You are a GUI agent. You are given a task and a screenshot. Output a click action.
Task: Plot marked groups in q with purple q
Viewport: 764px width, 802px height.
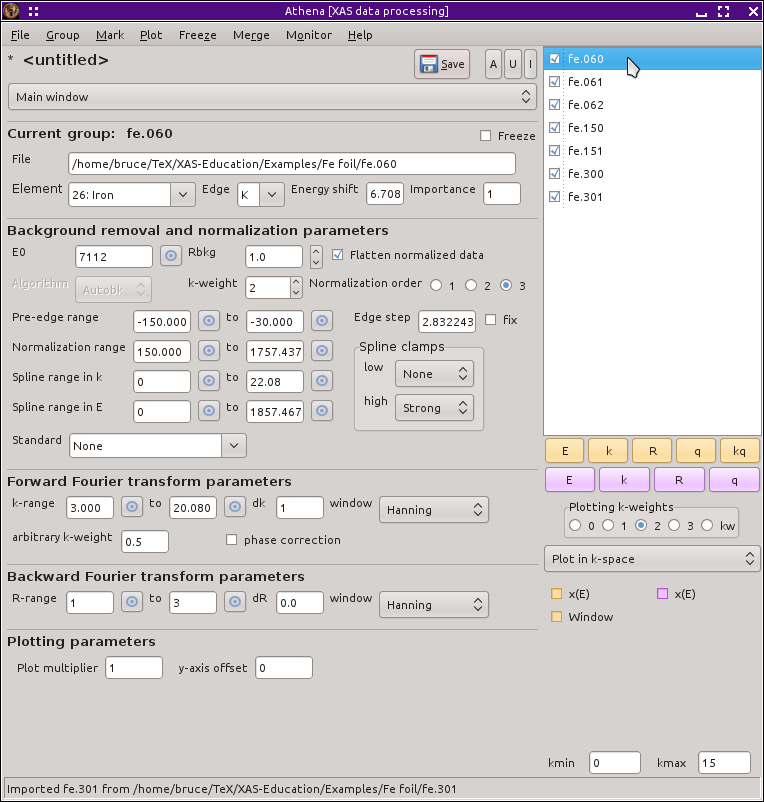[x=734, y=480]
